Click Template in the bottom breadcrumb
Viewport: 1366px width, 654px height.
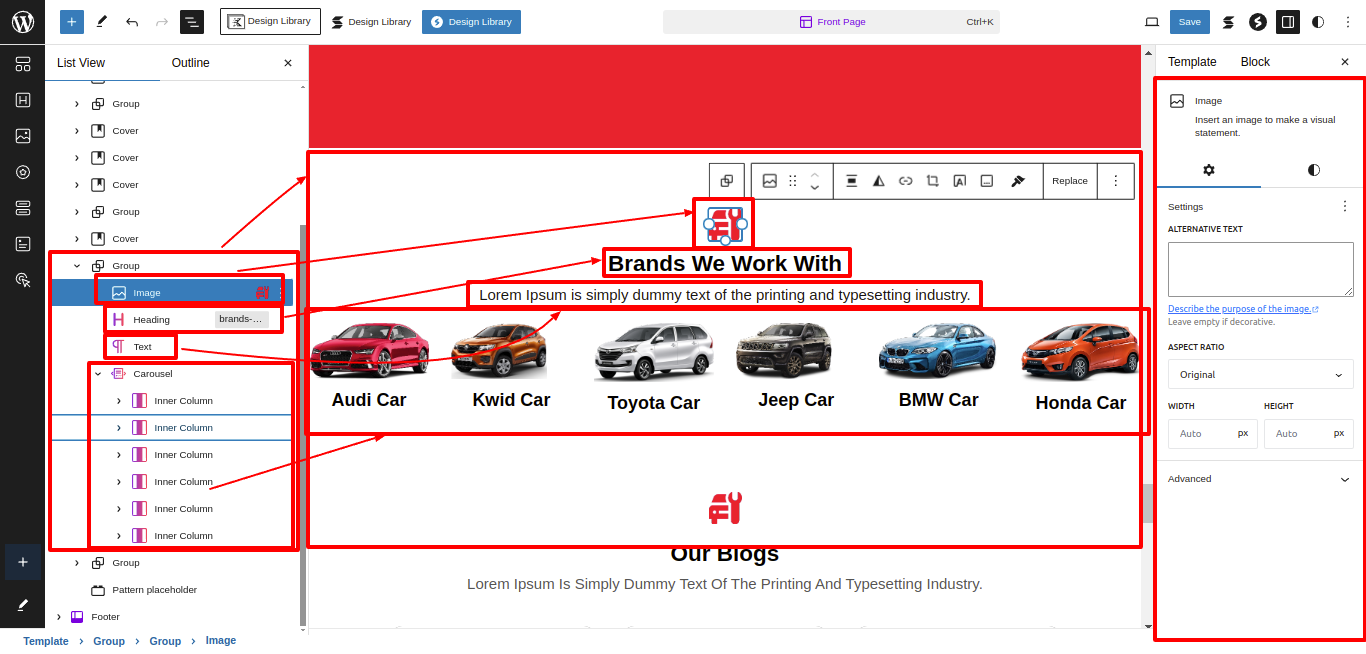click(46, 641)
